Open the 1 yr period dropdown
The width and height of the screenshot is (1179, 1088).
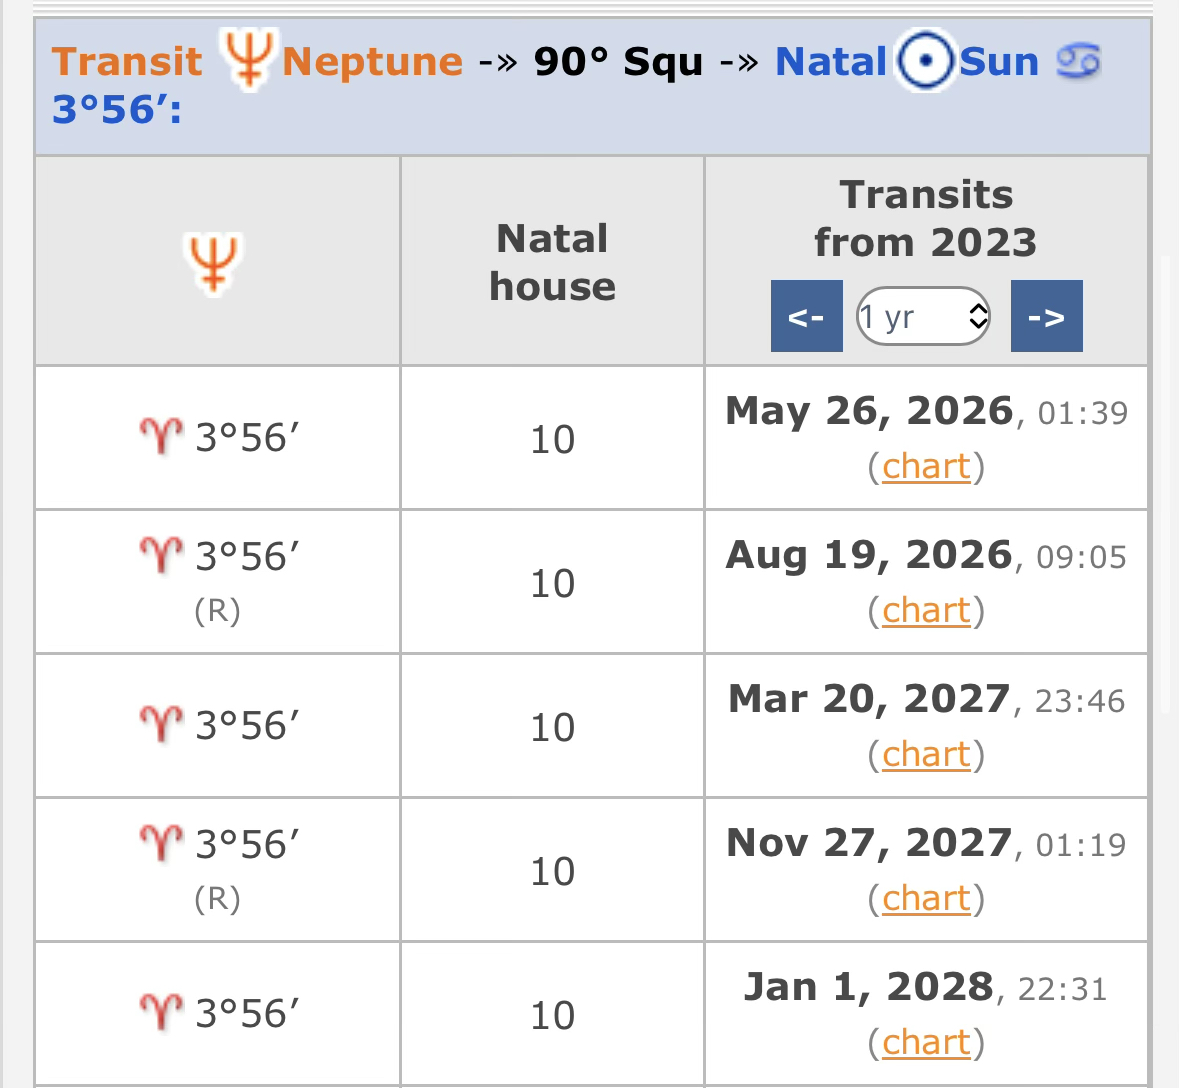coord(912,317)
